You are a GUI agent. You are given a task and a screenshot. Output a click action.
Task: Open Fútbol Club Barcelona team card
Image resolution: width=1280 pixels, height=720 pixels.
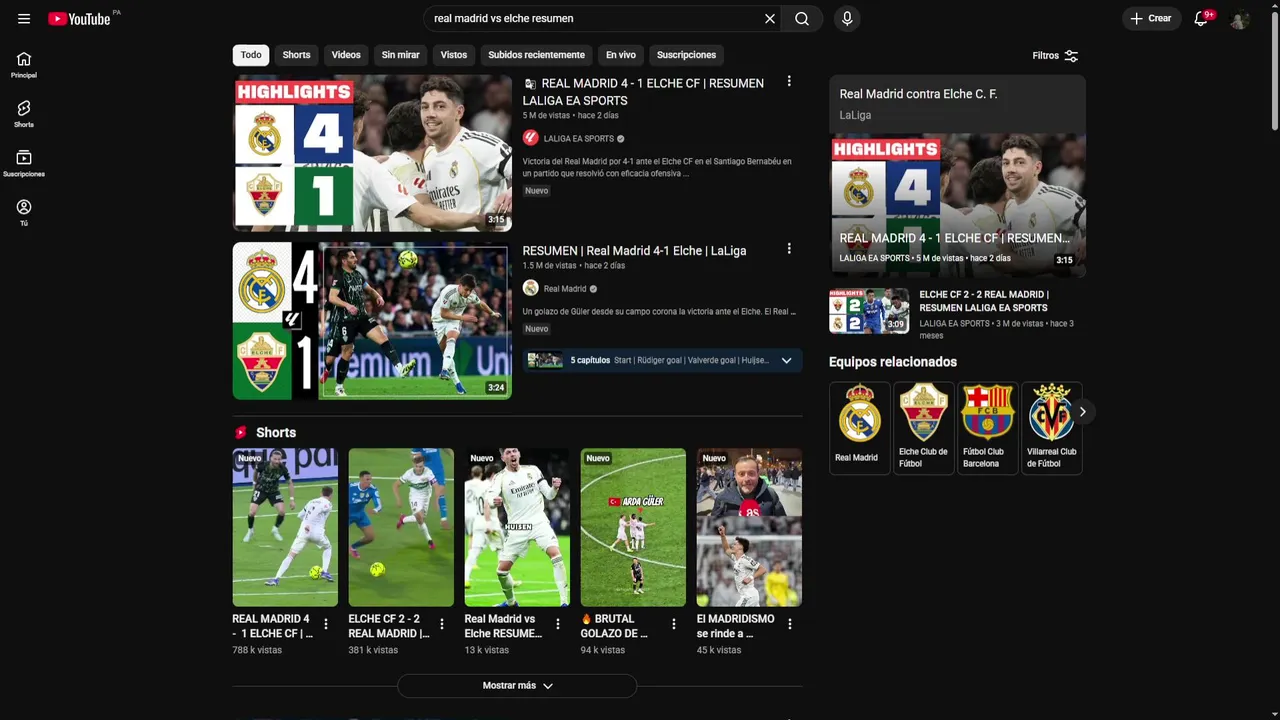tap(987, 428)
